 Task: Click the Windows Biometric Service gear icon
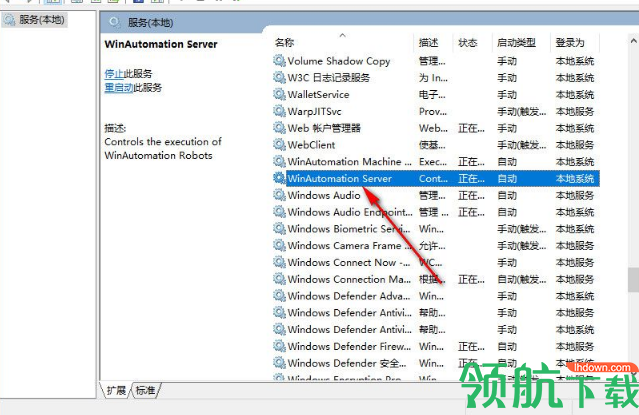pos(279,229)
